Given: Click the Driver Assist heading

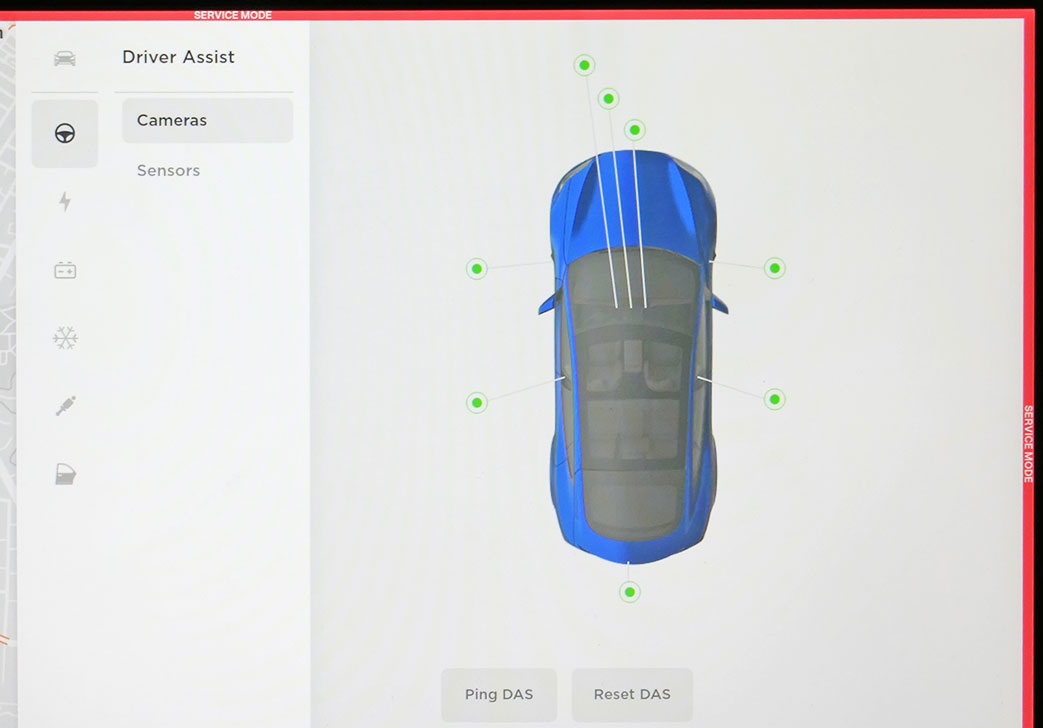Looking at the screenshot, I should [178, 57].
